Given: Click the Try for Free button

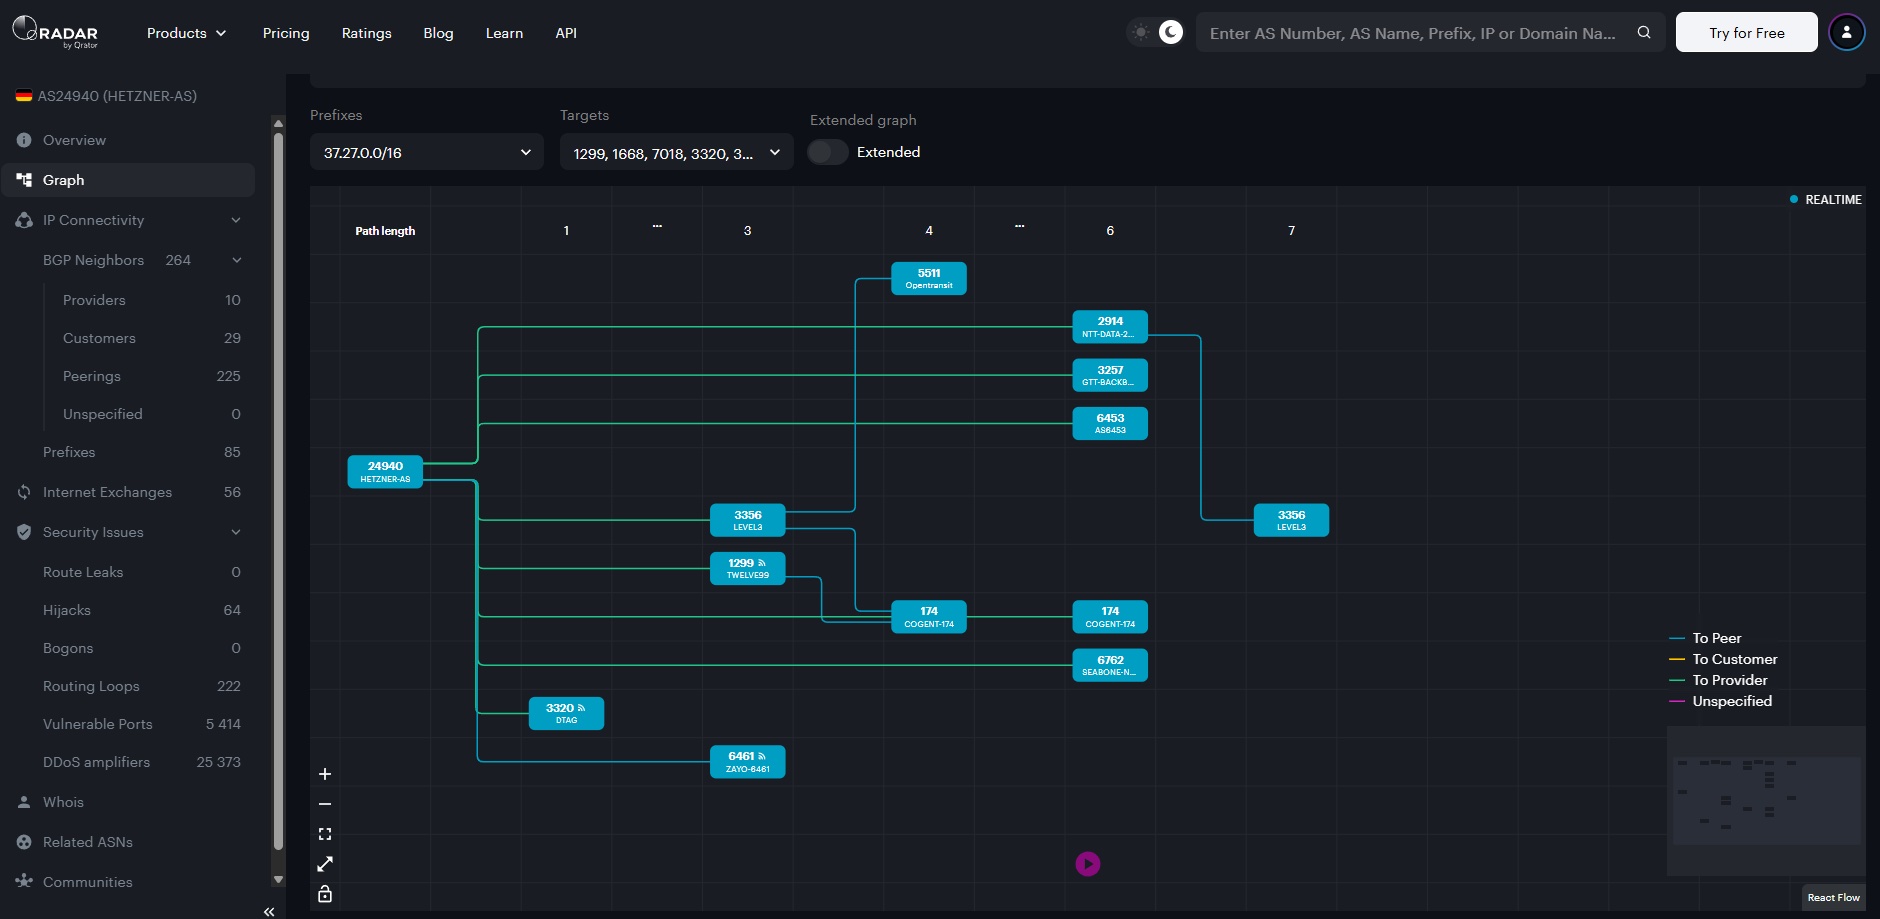Looking at the screenshot, I should [x=1747, y=32].
